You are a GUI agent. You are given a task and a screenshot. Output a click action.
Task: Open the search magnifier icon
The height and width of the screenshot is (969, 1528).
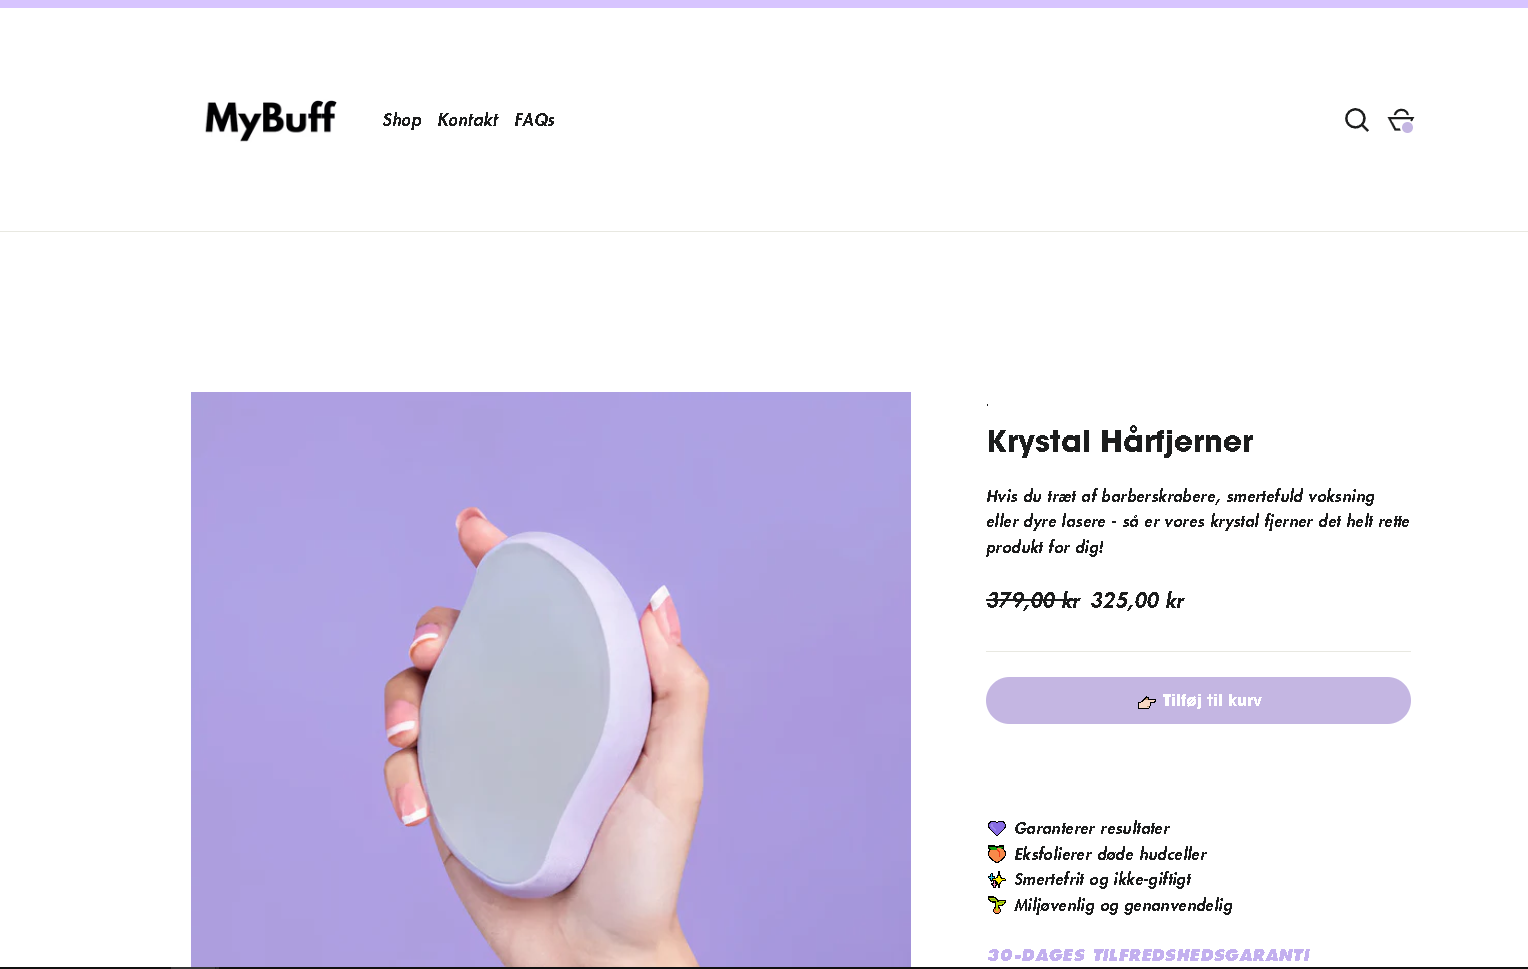(1356, 120)
